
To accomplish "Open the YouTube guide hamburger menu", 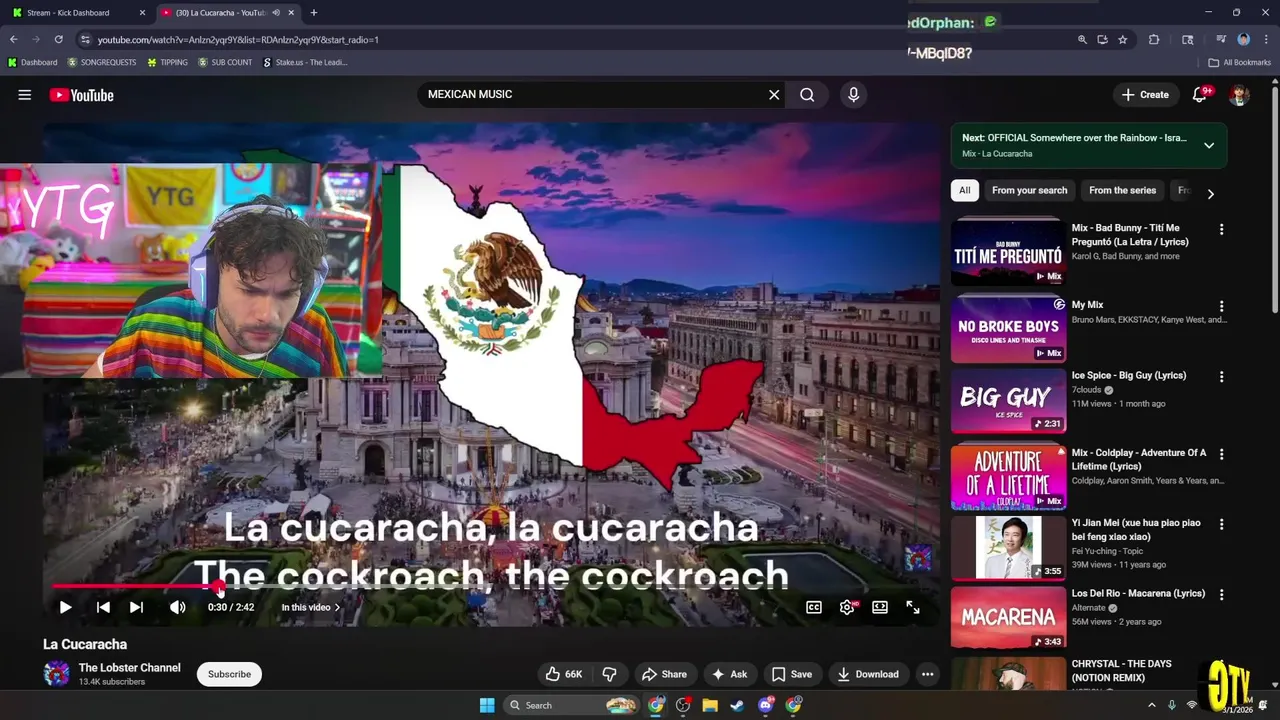I will 24,95.
